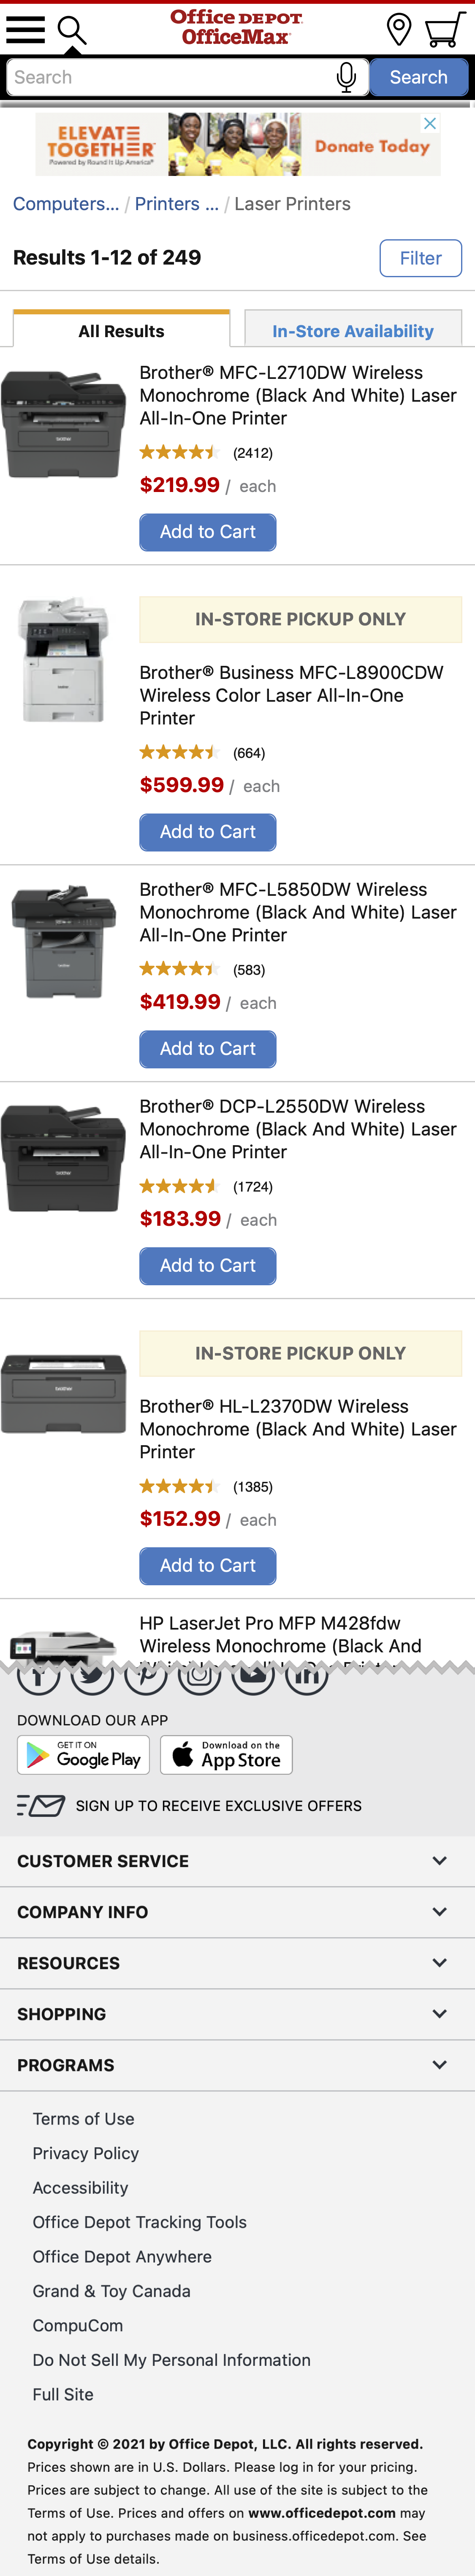Open the store locator pin icon
475x2576 pixels.
[x=398, y=30]
